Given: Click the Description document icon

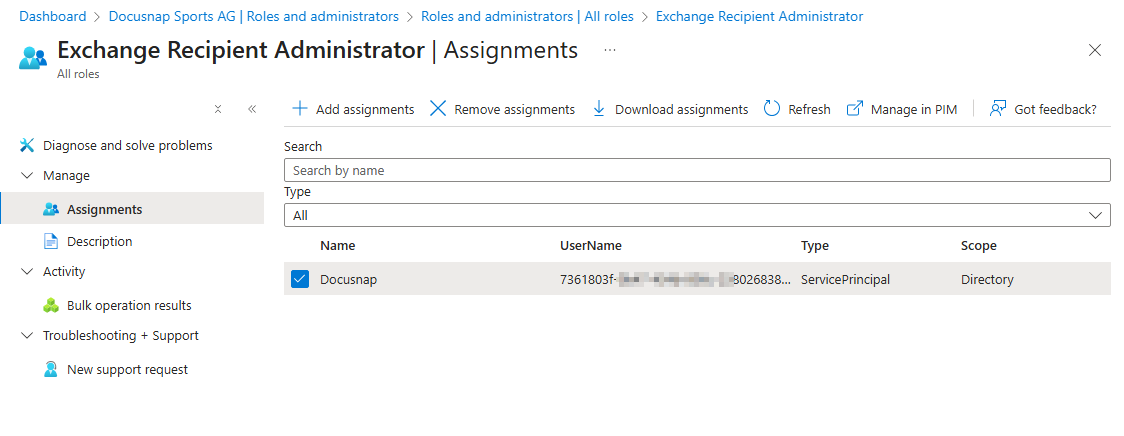Looking at the screenshot, I should click(51, 242).
